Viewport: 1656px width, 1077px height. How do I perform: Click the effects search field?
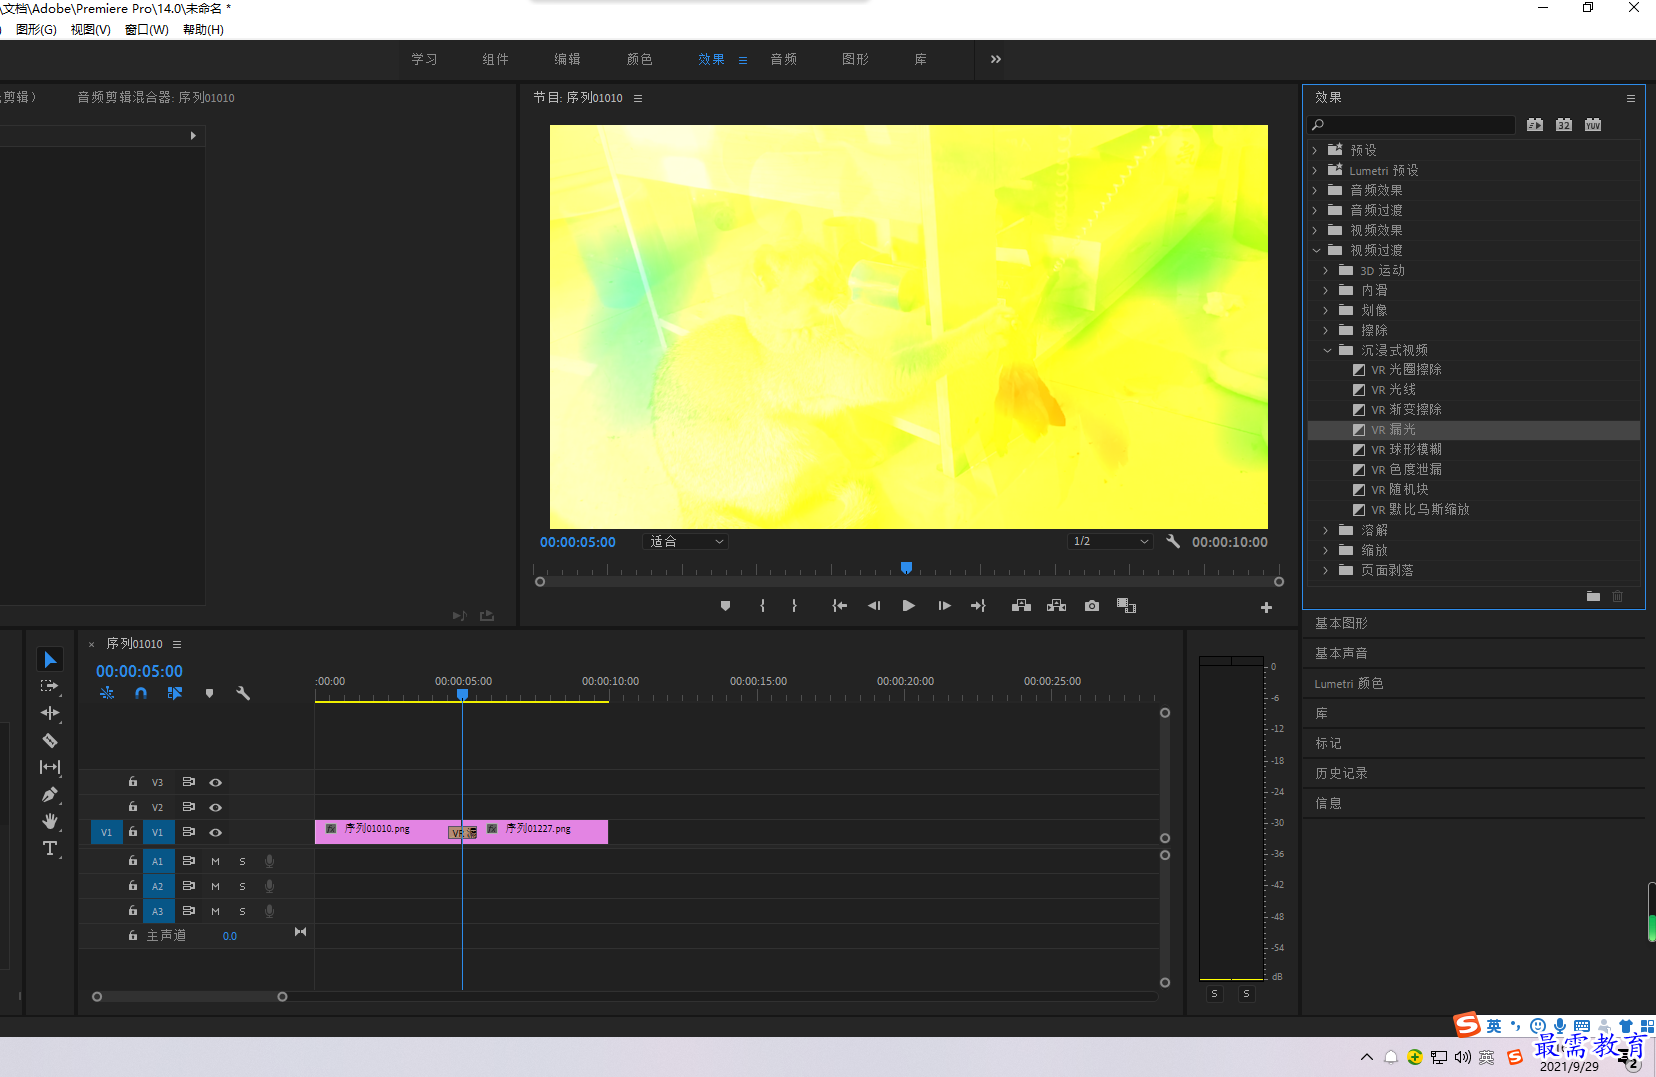click(x=1411, y=125)
